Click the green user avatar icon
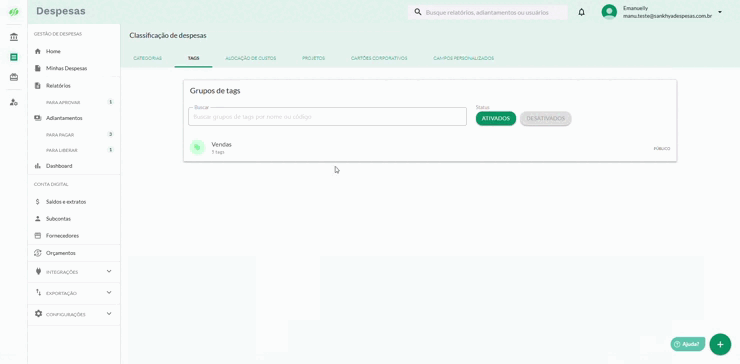The height and width of the screenshot is (364, 740). (609, 12)
